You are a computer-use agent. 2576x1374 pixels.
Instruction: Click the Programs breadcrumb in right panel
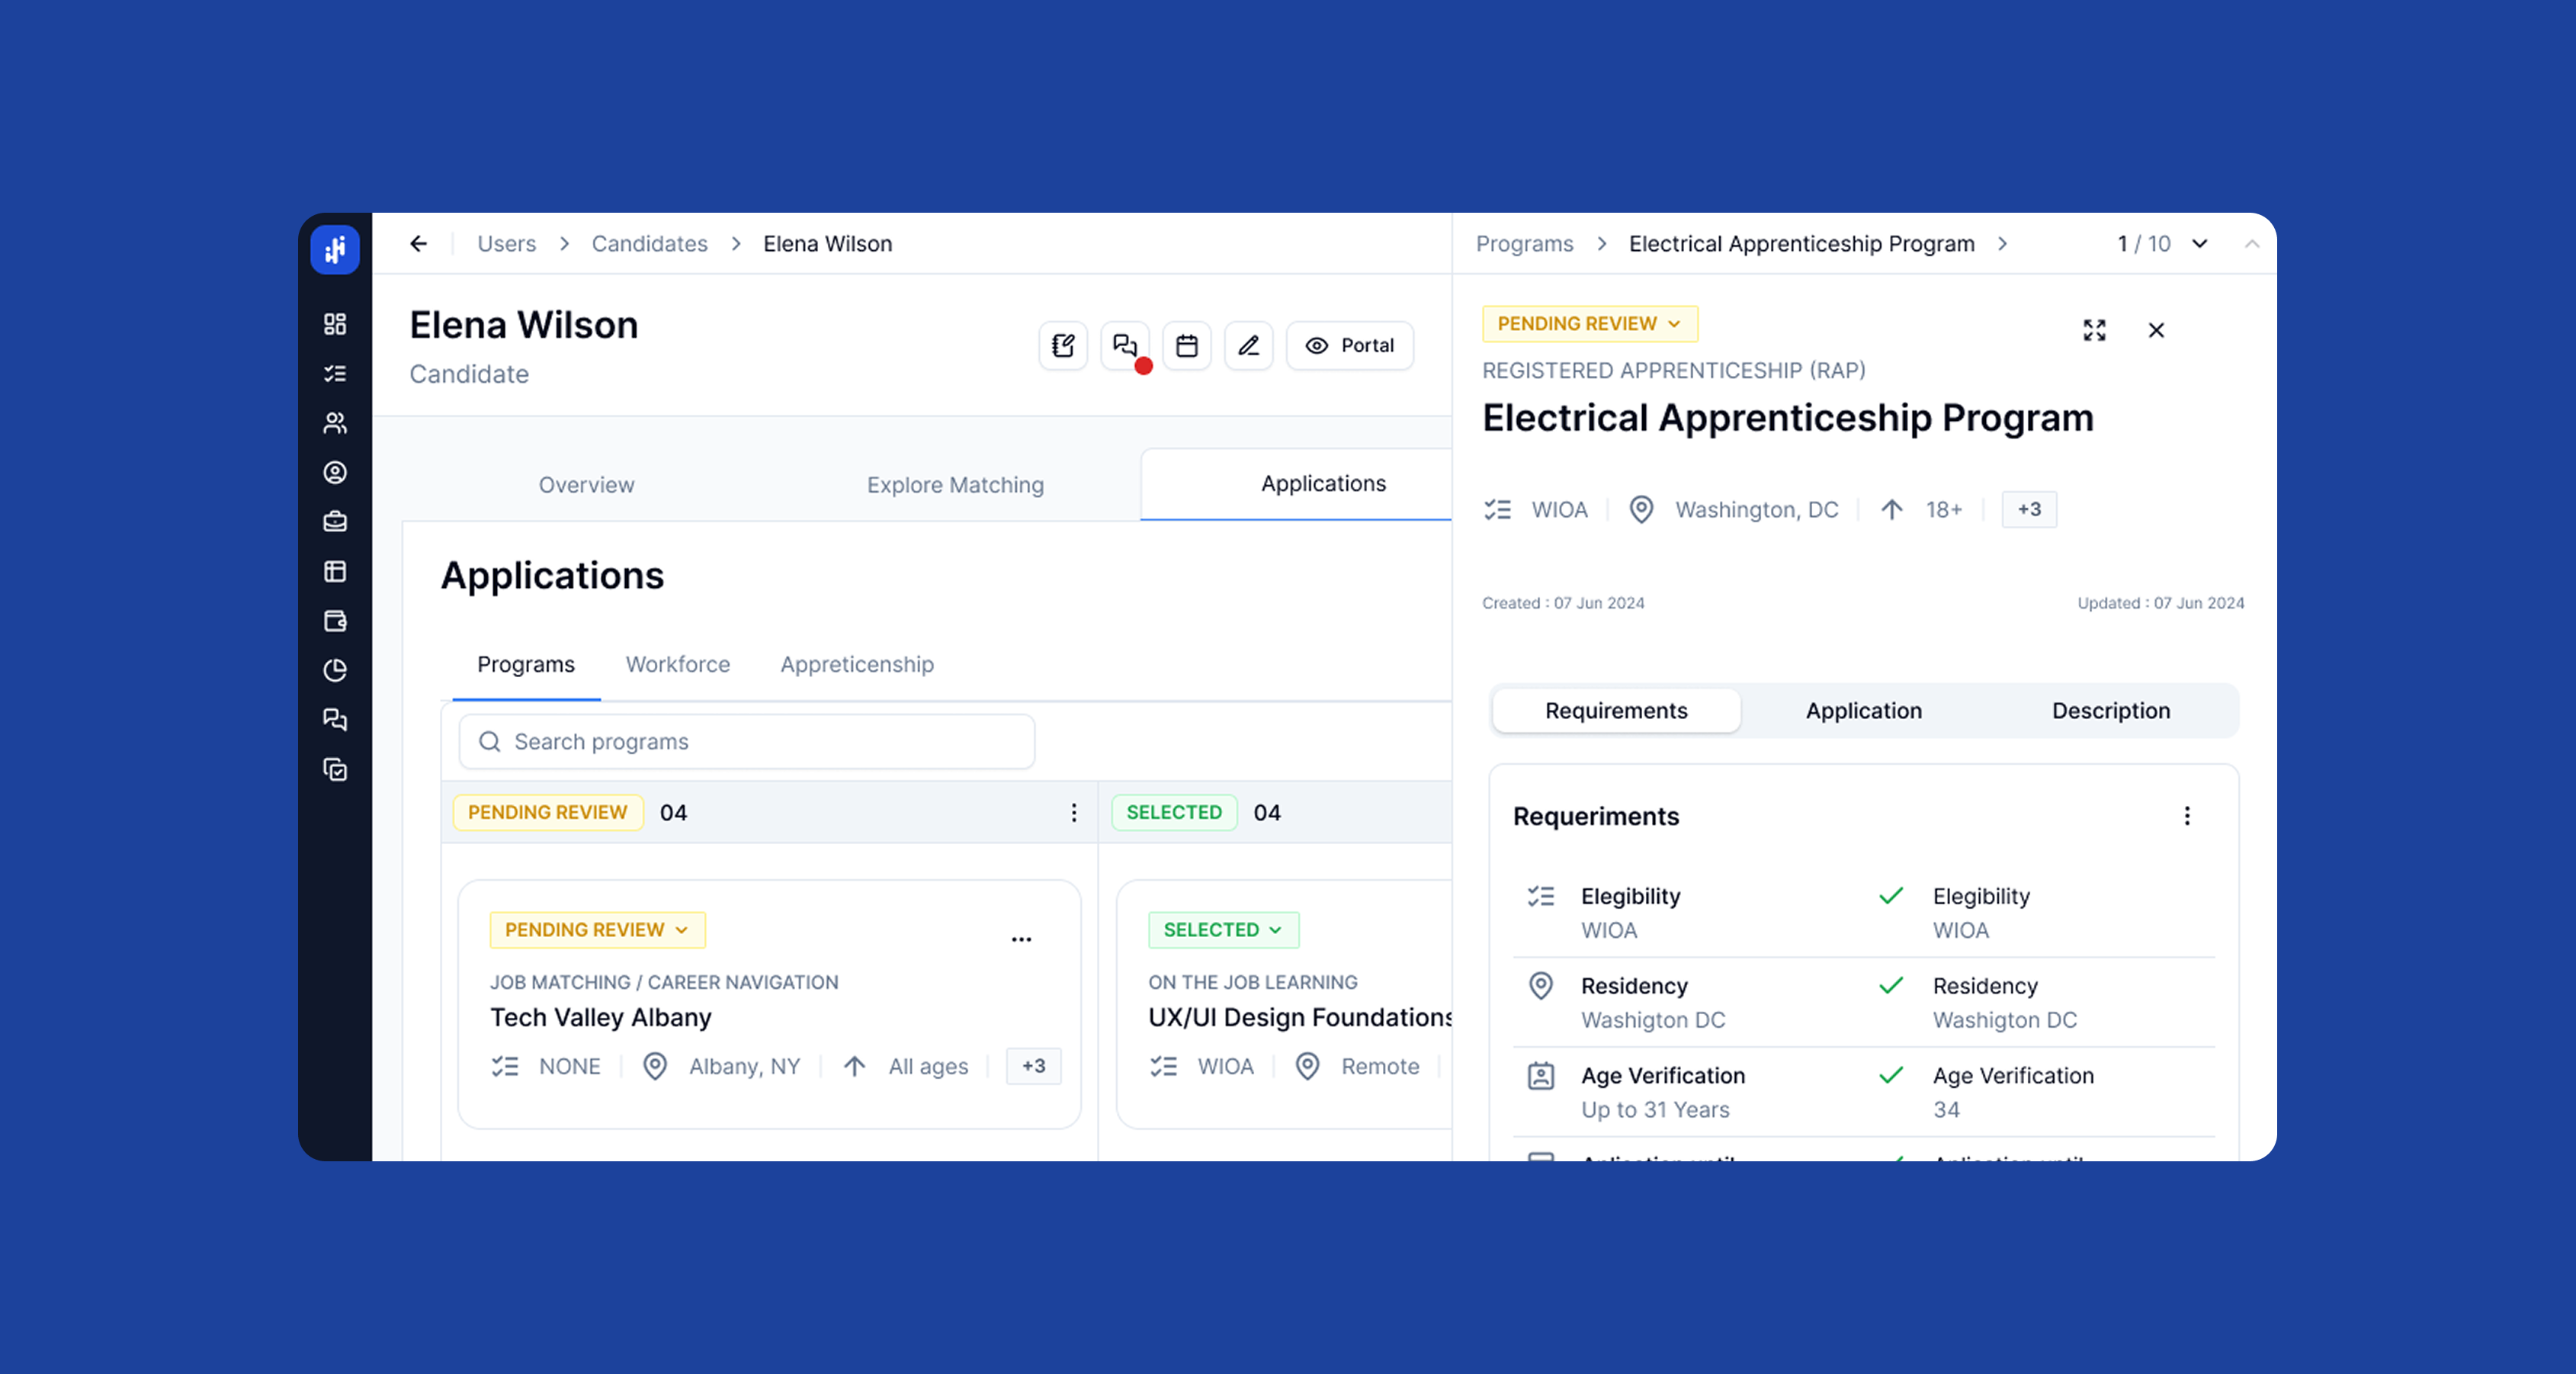pos(1524,243)
